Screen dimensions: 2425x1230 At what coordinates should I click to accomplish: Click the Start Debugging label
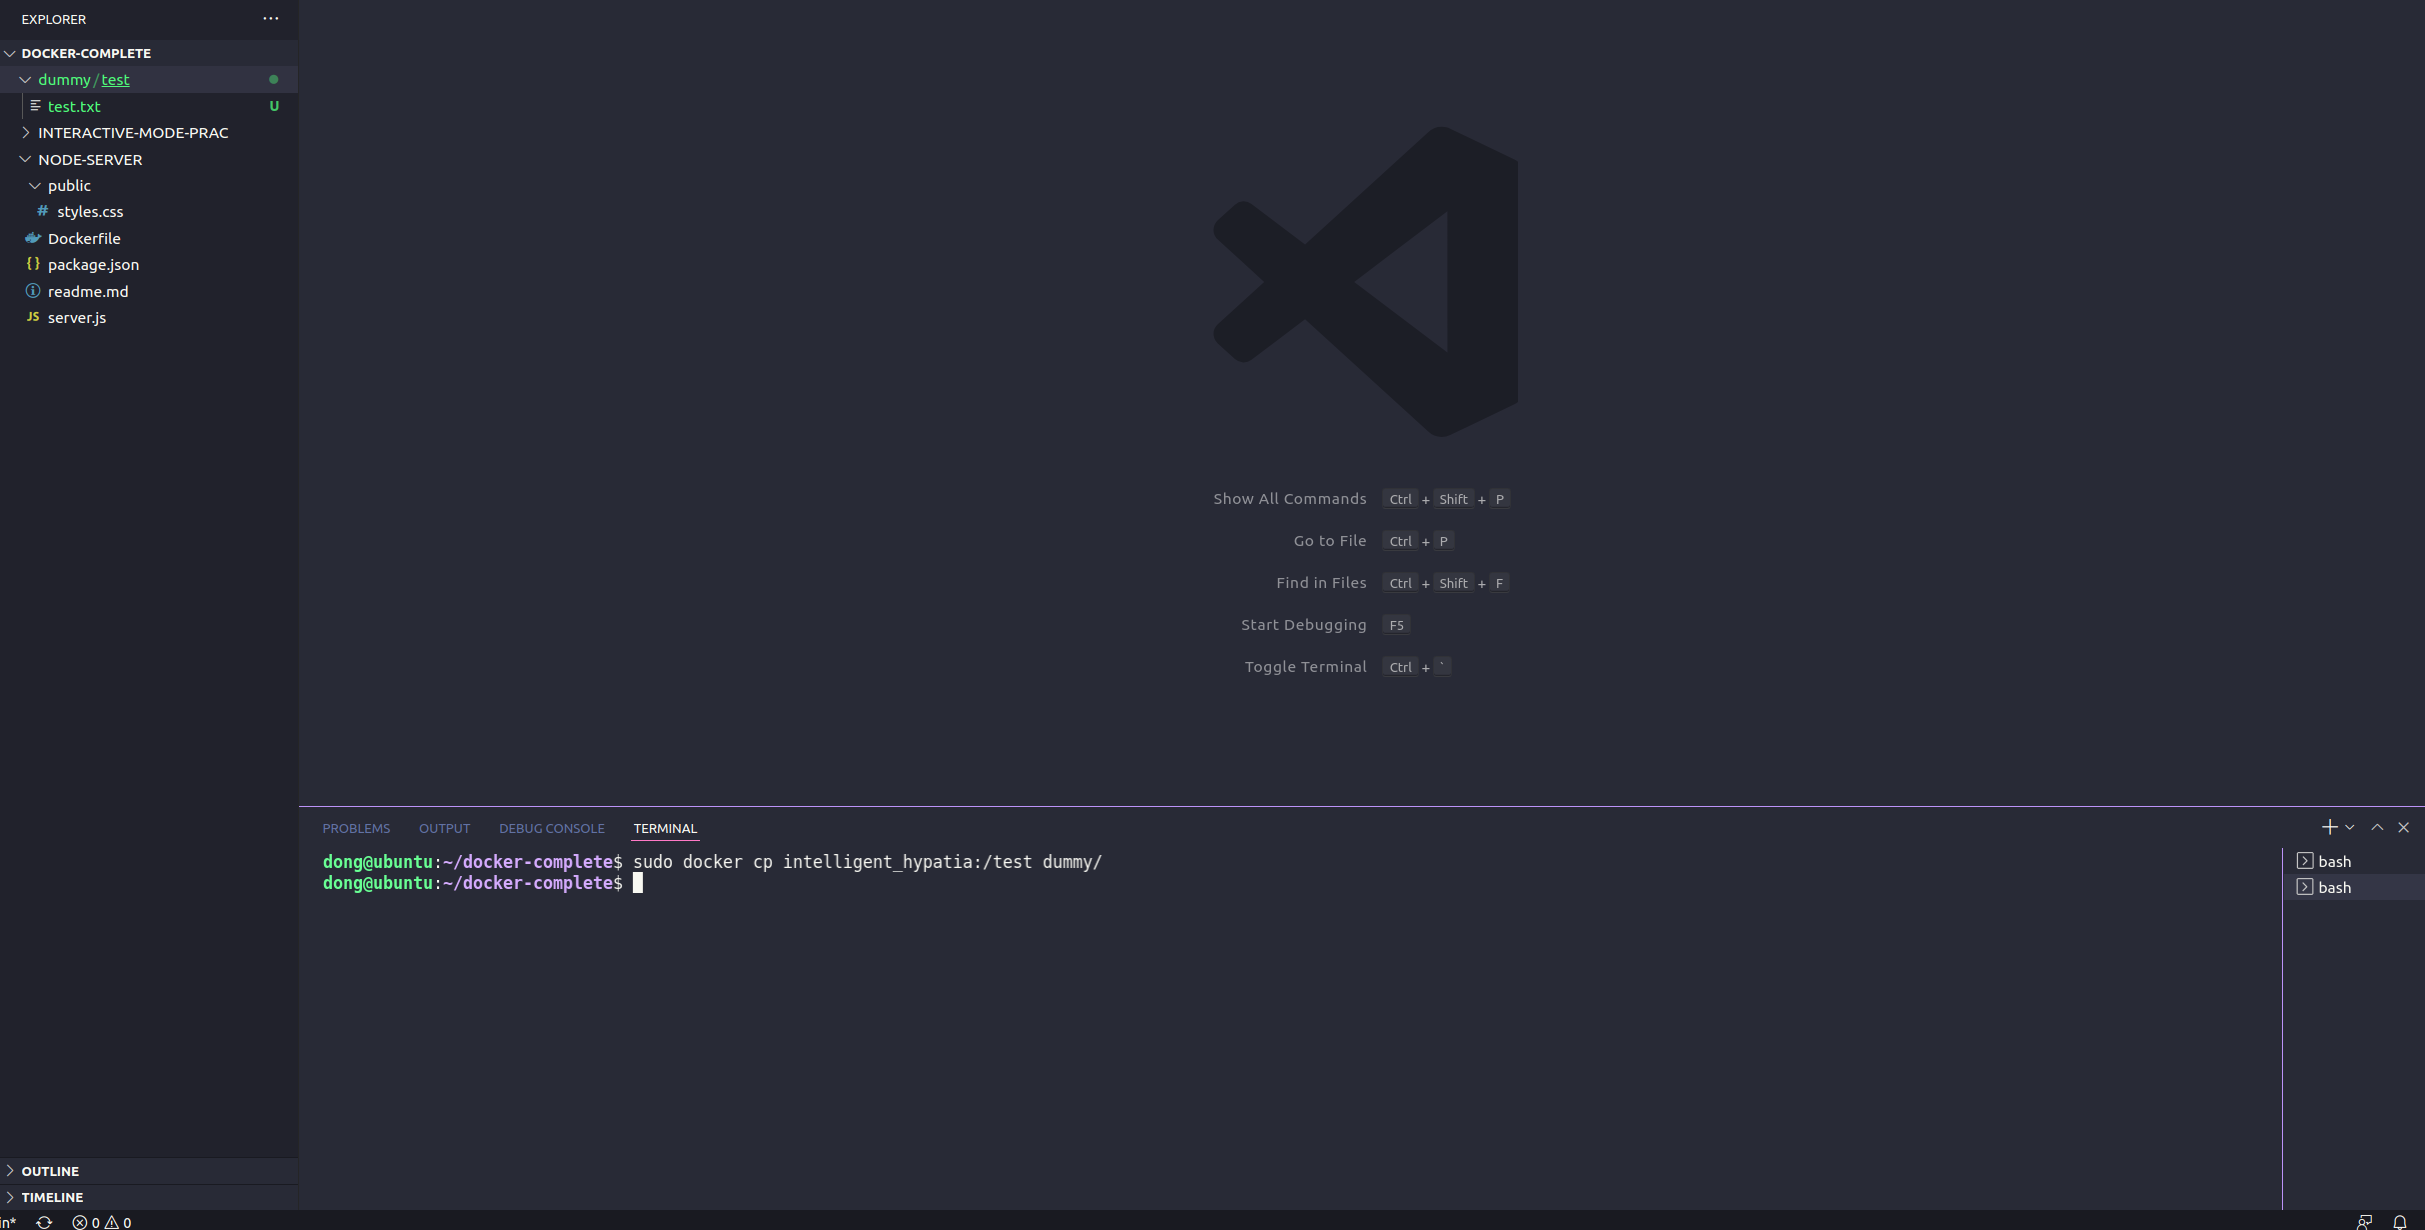tap(1304, 625)
